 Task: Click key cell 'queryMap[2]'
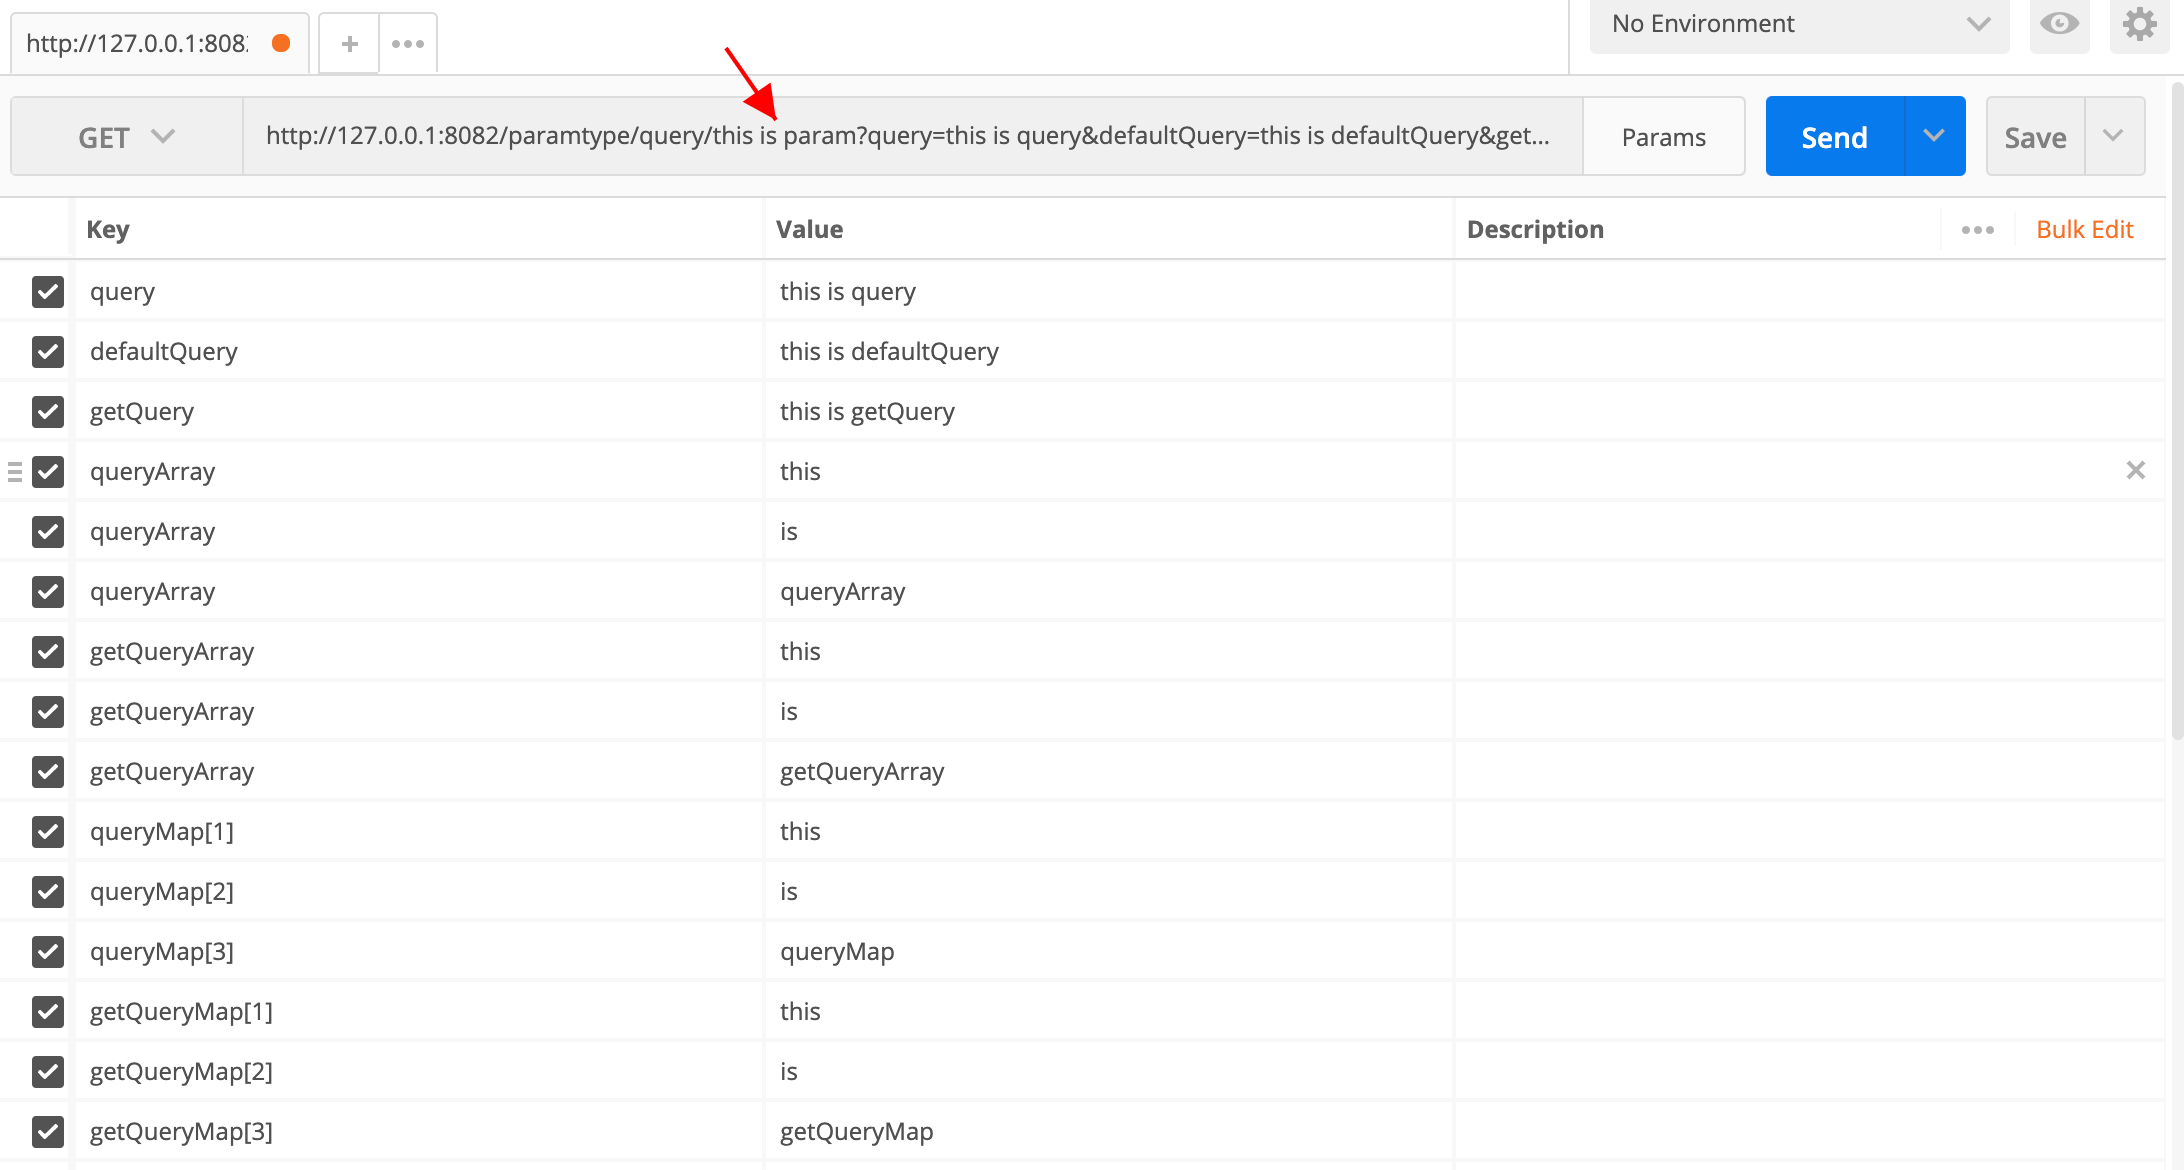click(419, 891)
